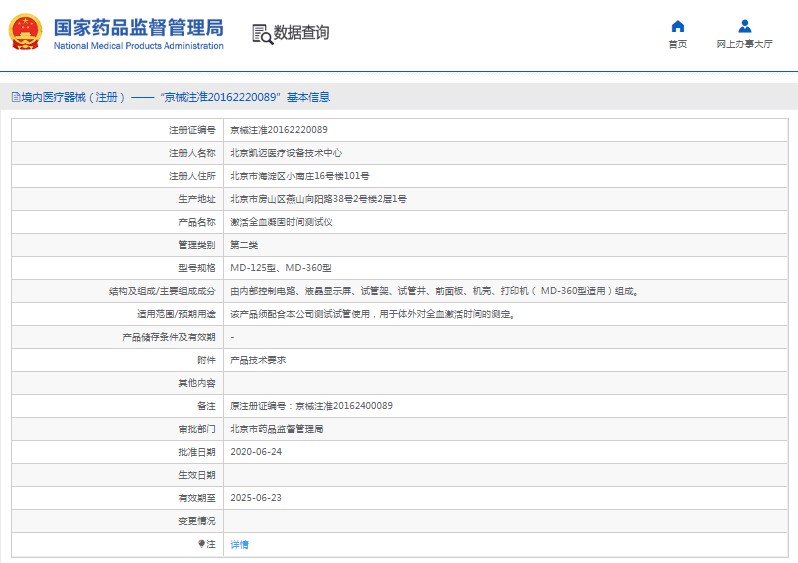
Task: Click the 国家药品监督管理局 title
Action: coord(138,27)
